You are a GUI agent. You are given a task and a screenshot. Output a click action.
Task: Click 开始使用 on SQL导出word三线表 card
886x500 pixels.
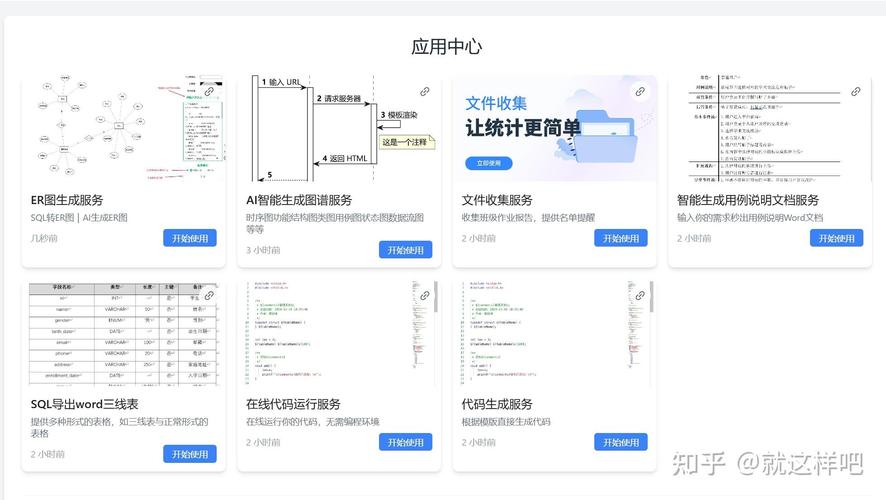coord(190,454)
